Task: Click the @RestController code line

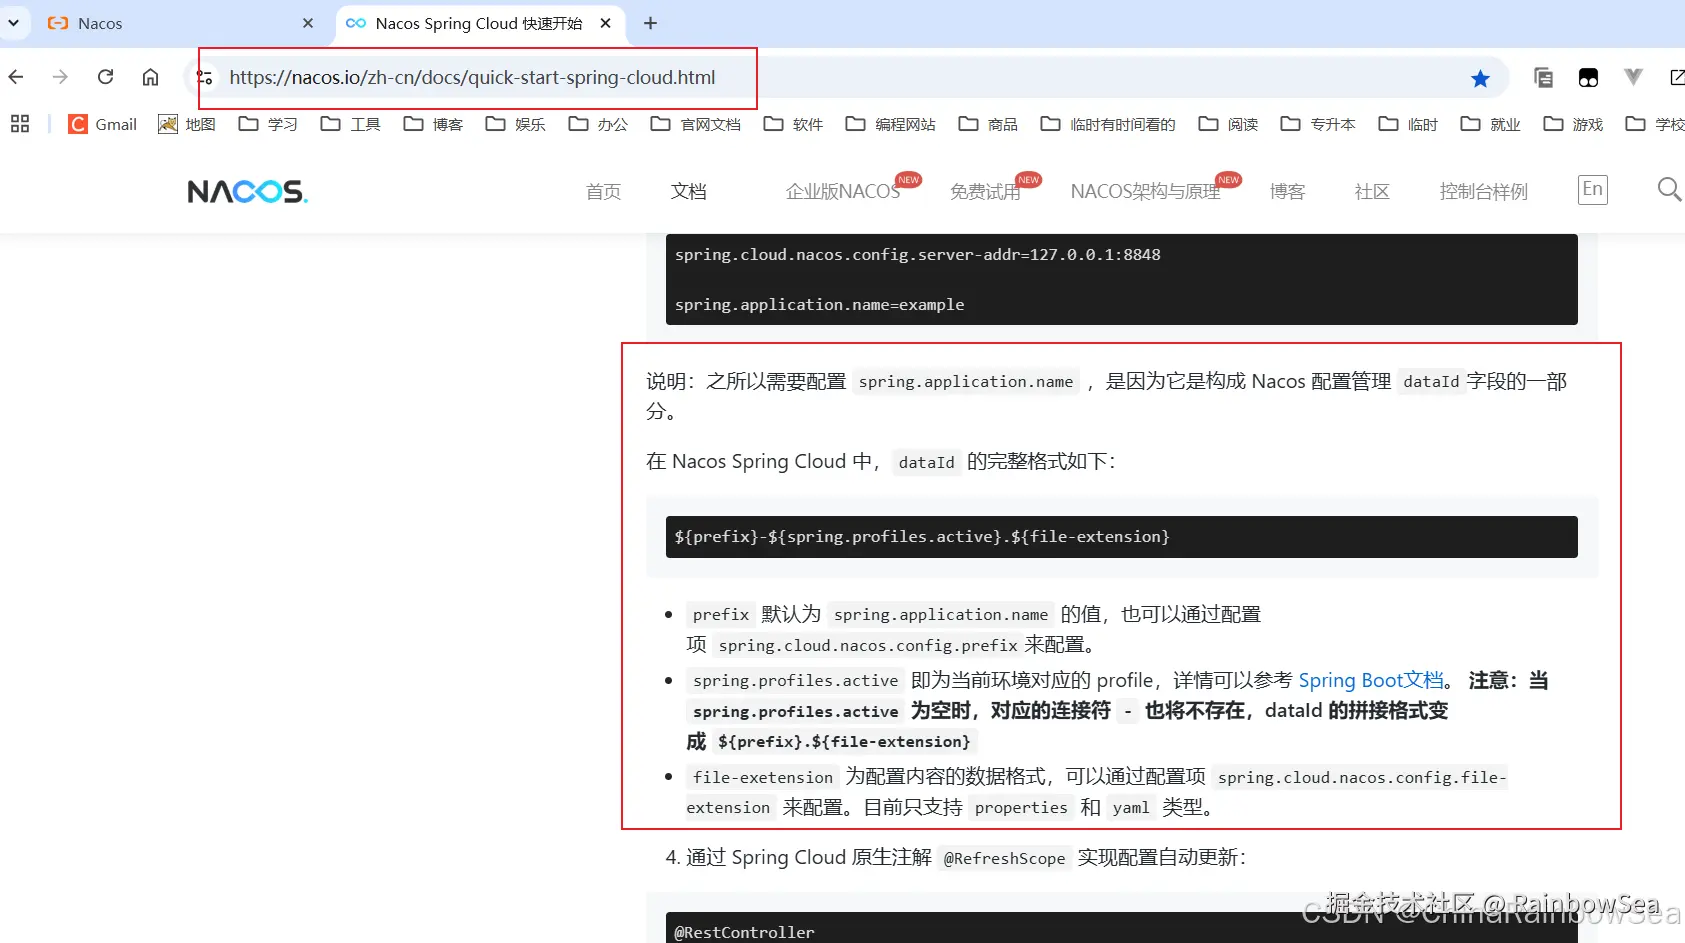Action: coord(744,932)
